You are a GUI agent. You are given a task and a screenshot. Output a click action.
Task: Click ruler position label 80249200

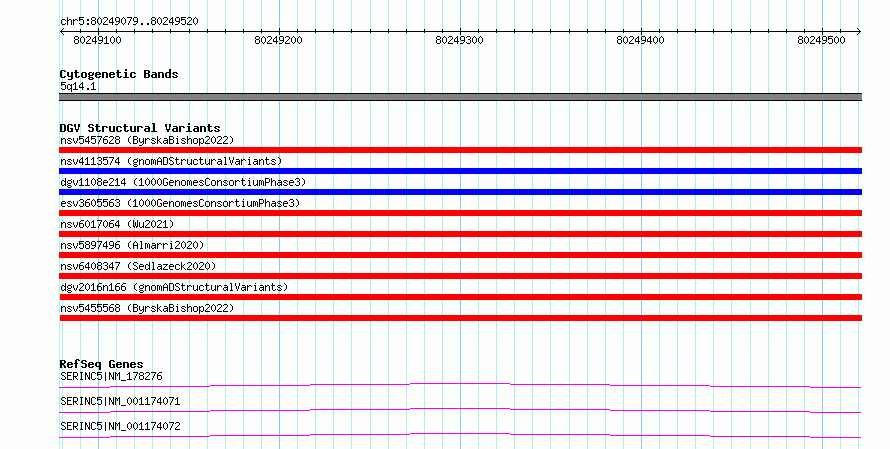278,40
